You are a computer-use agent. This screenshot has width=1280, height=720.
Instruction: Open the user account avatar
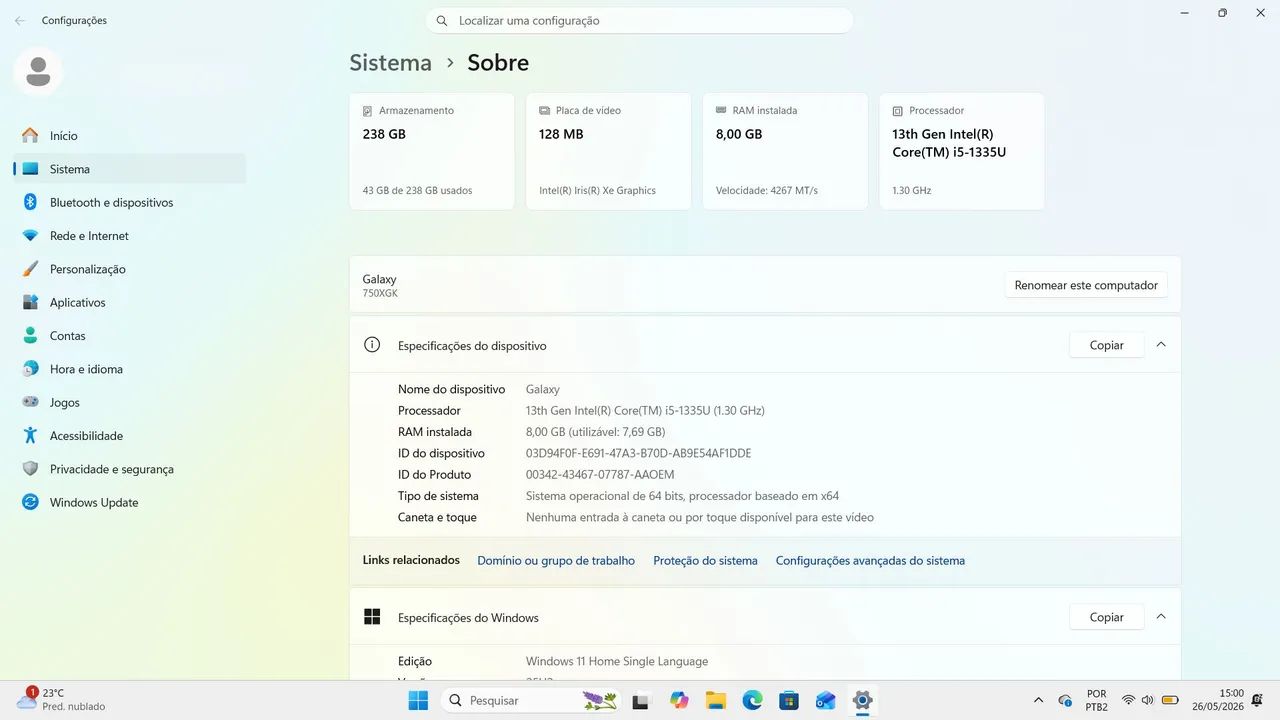pyautogui.click(x=38, y=72)
